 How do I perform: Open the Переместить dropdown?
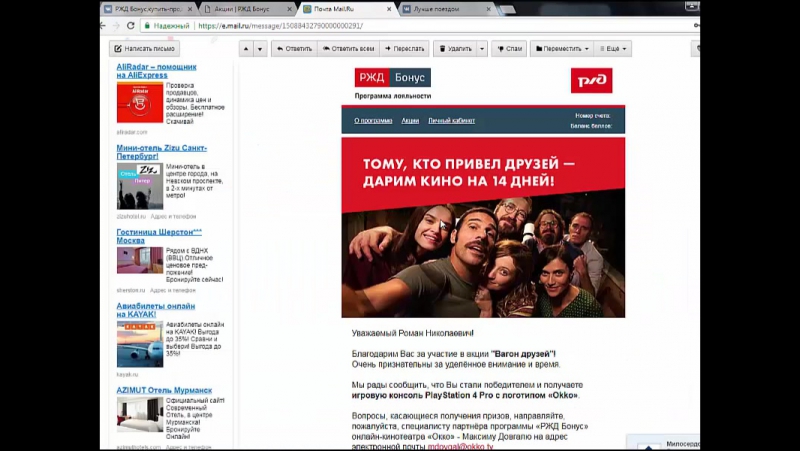[x=561, y=48]
